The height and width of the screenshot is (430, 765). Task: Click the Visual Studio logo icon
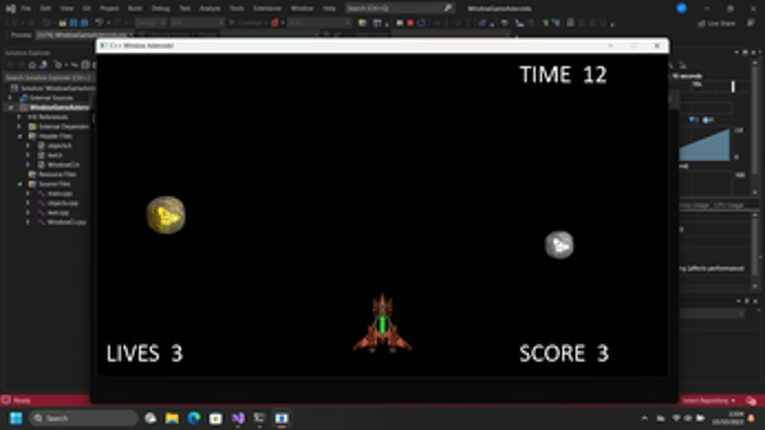(10, 8)
